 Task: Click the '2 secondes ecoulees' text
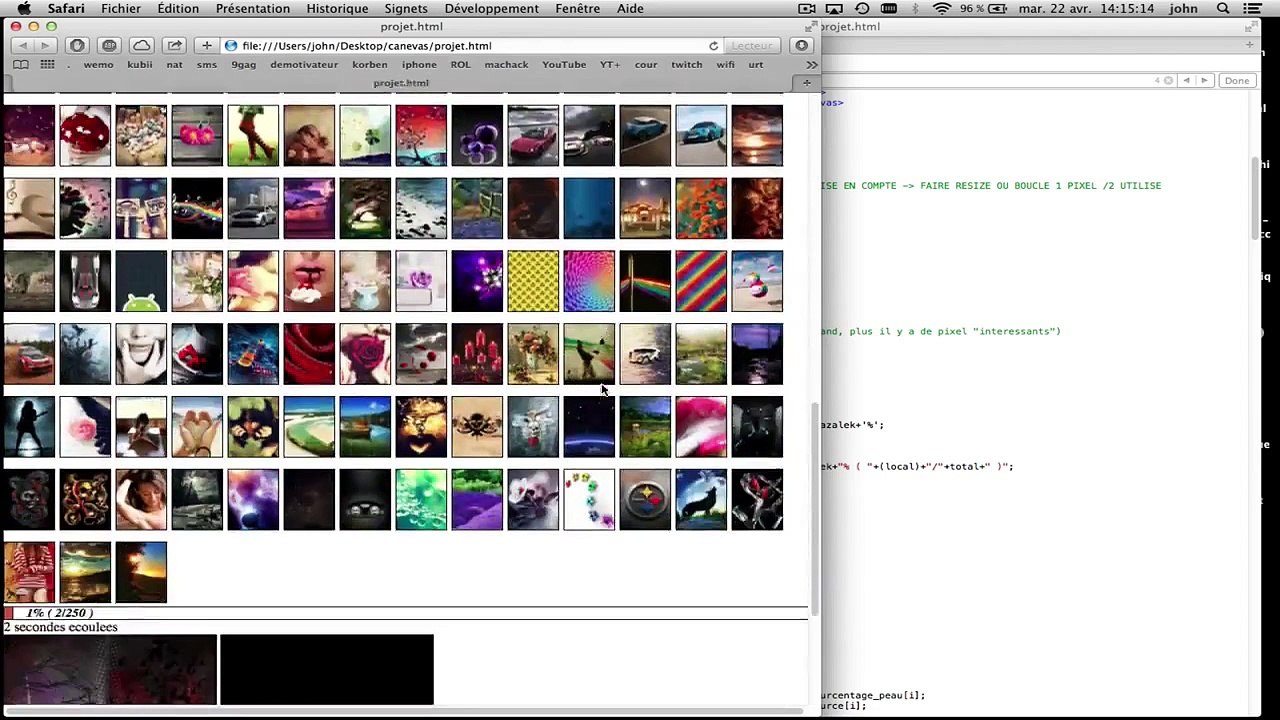(60, 628)
